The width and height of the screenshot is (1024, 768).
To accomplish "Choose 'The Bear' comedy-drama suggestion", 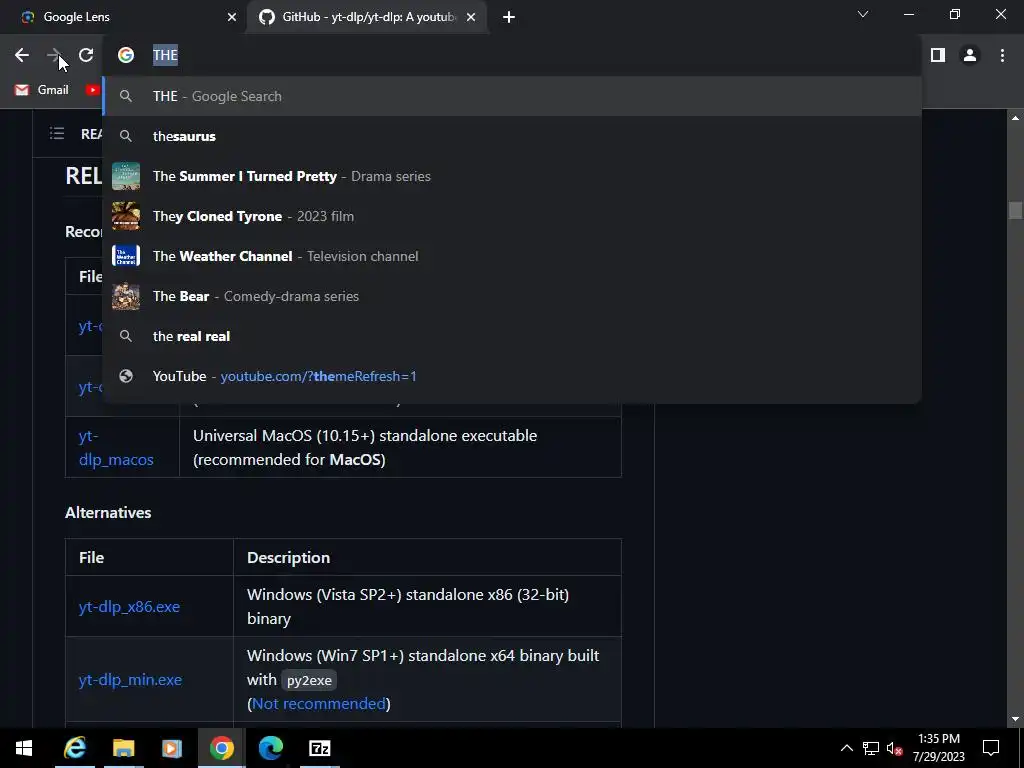I will pos(512,296).
